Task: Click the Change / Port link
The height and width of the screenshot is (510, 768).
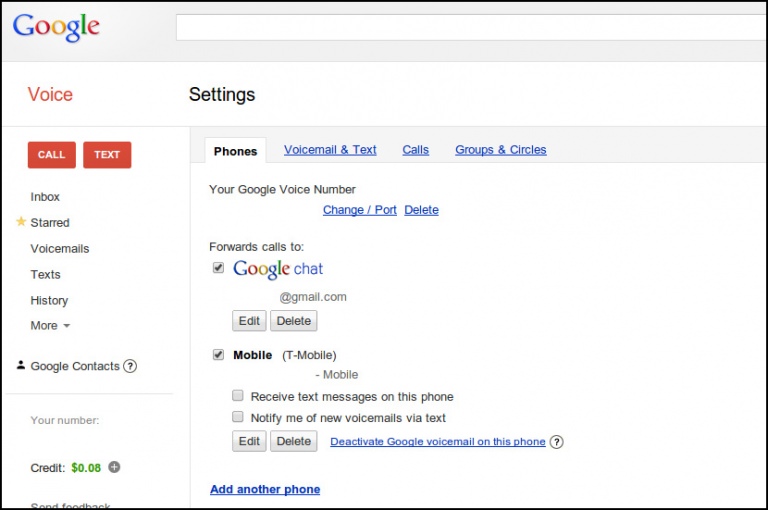Action: pos(359,210)
